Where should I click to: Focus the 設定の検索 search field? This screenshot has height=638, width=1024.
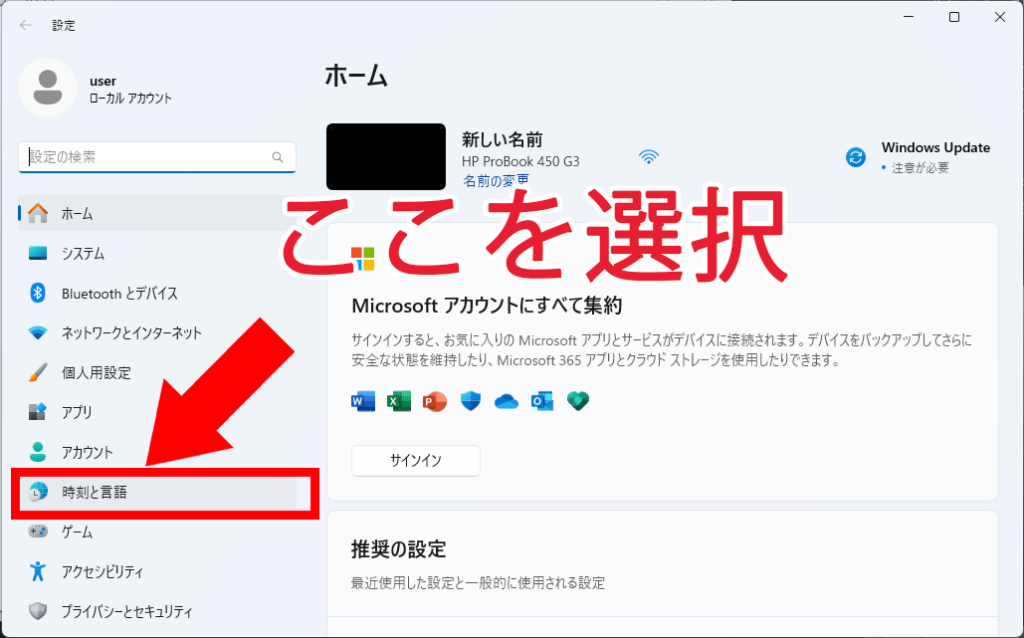tap(157, 157)
